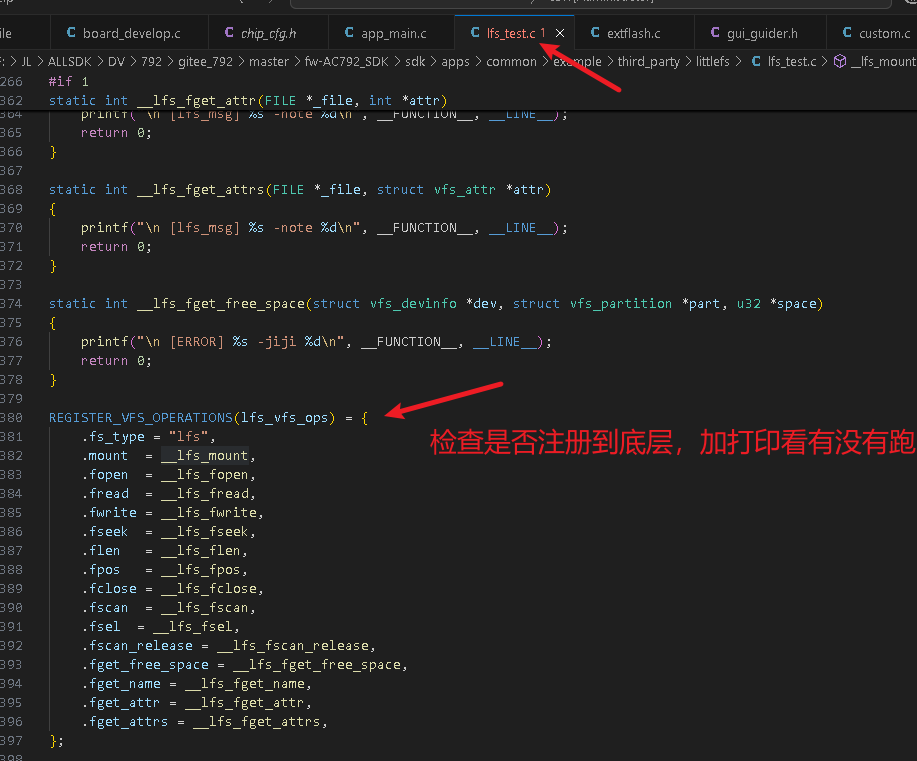Open the chip_cfg.h tab
This screenshot has width=917, height=761.
pyautogui.click(x=268, y=33)
